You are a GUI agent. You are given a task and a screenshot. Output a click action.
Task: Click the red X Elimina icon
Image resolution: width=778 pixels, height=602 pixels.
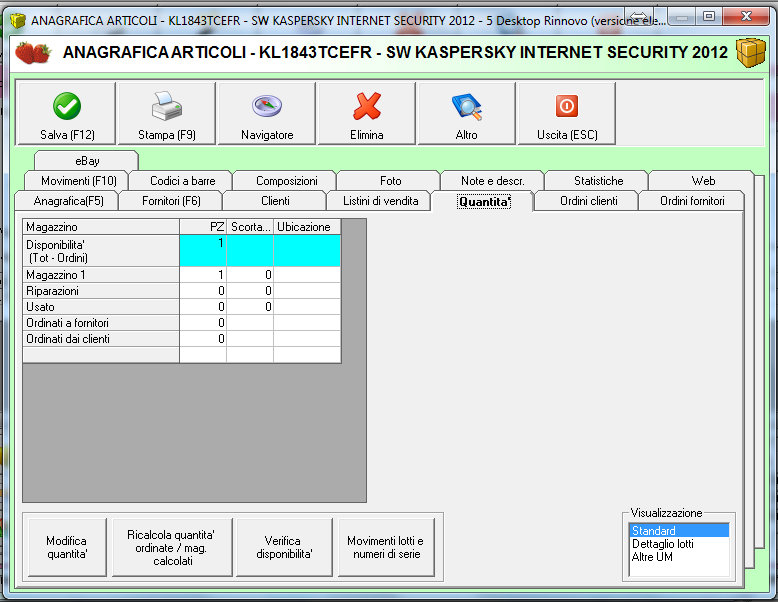367,106
